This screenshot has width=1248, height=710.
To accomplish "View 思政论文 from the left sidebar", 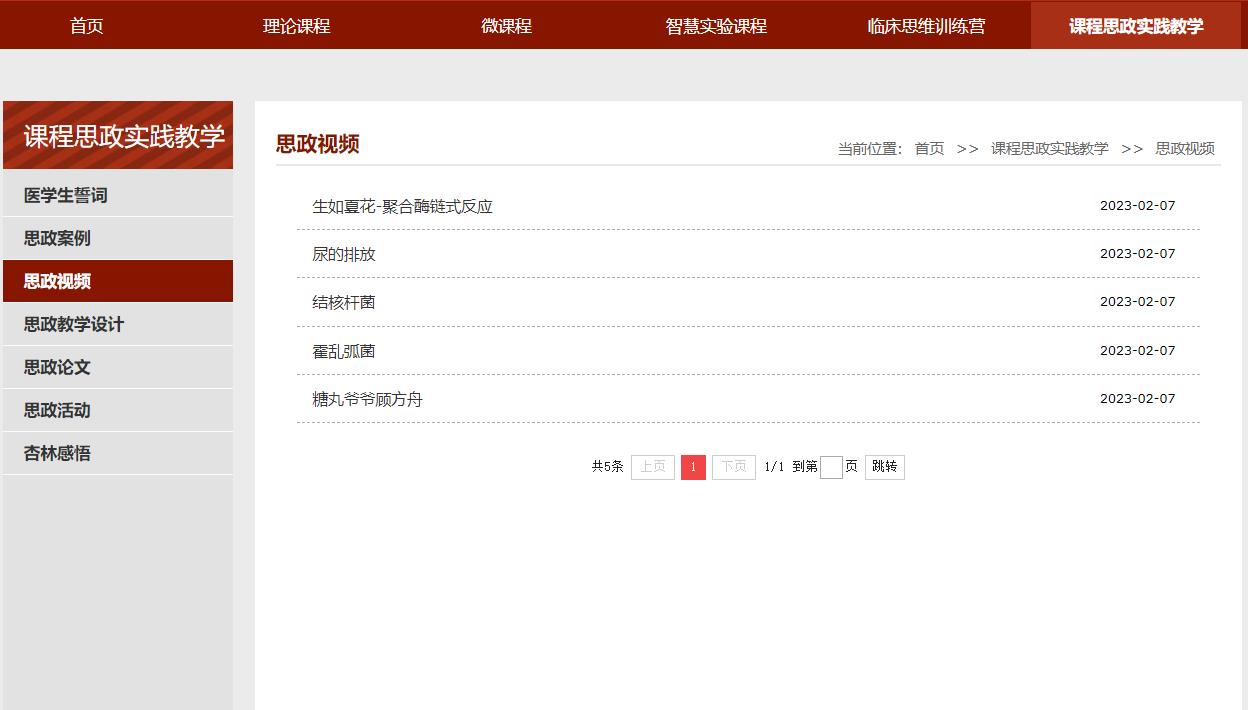I will 58,367.
